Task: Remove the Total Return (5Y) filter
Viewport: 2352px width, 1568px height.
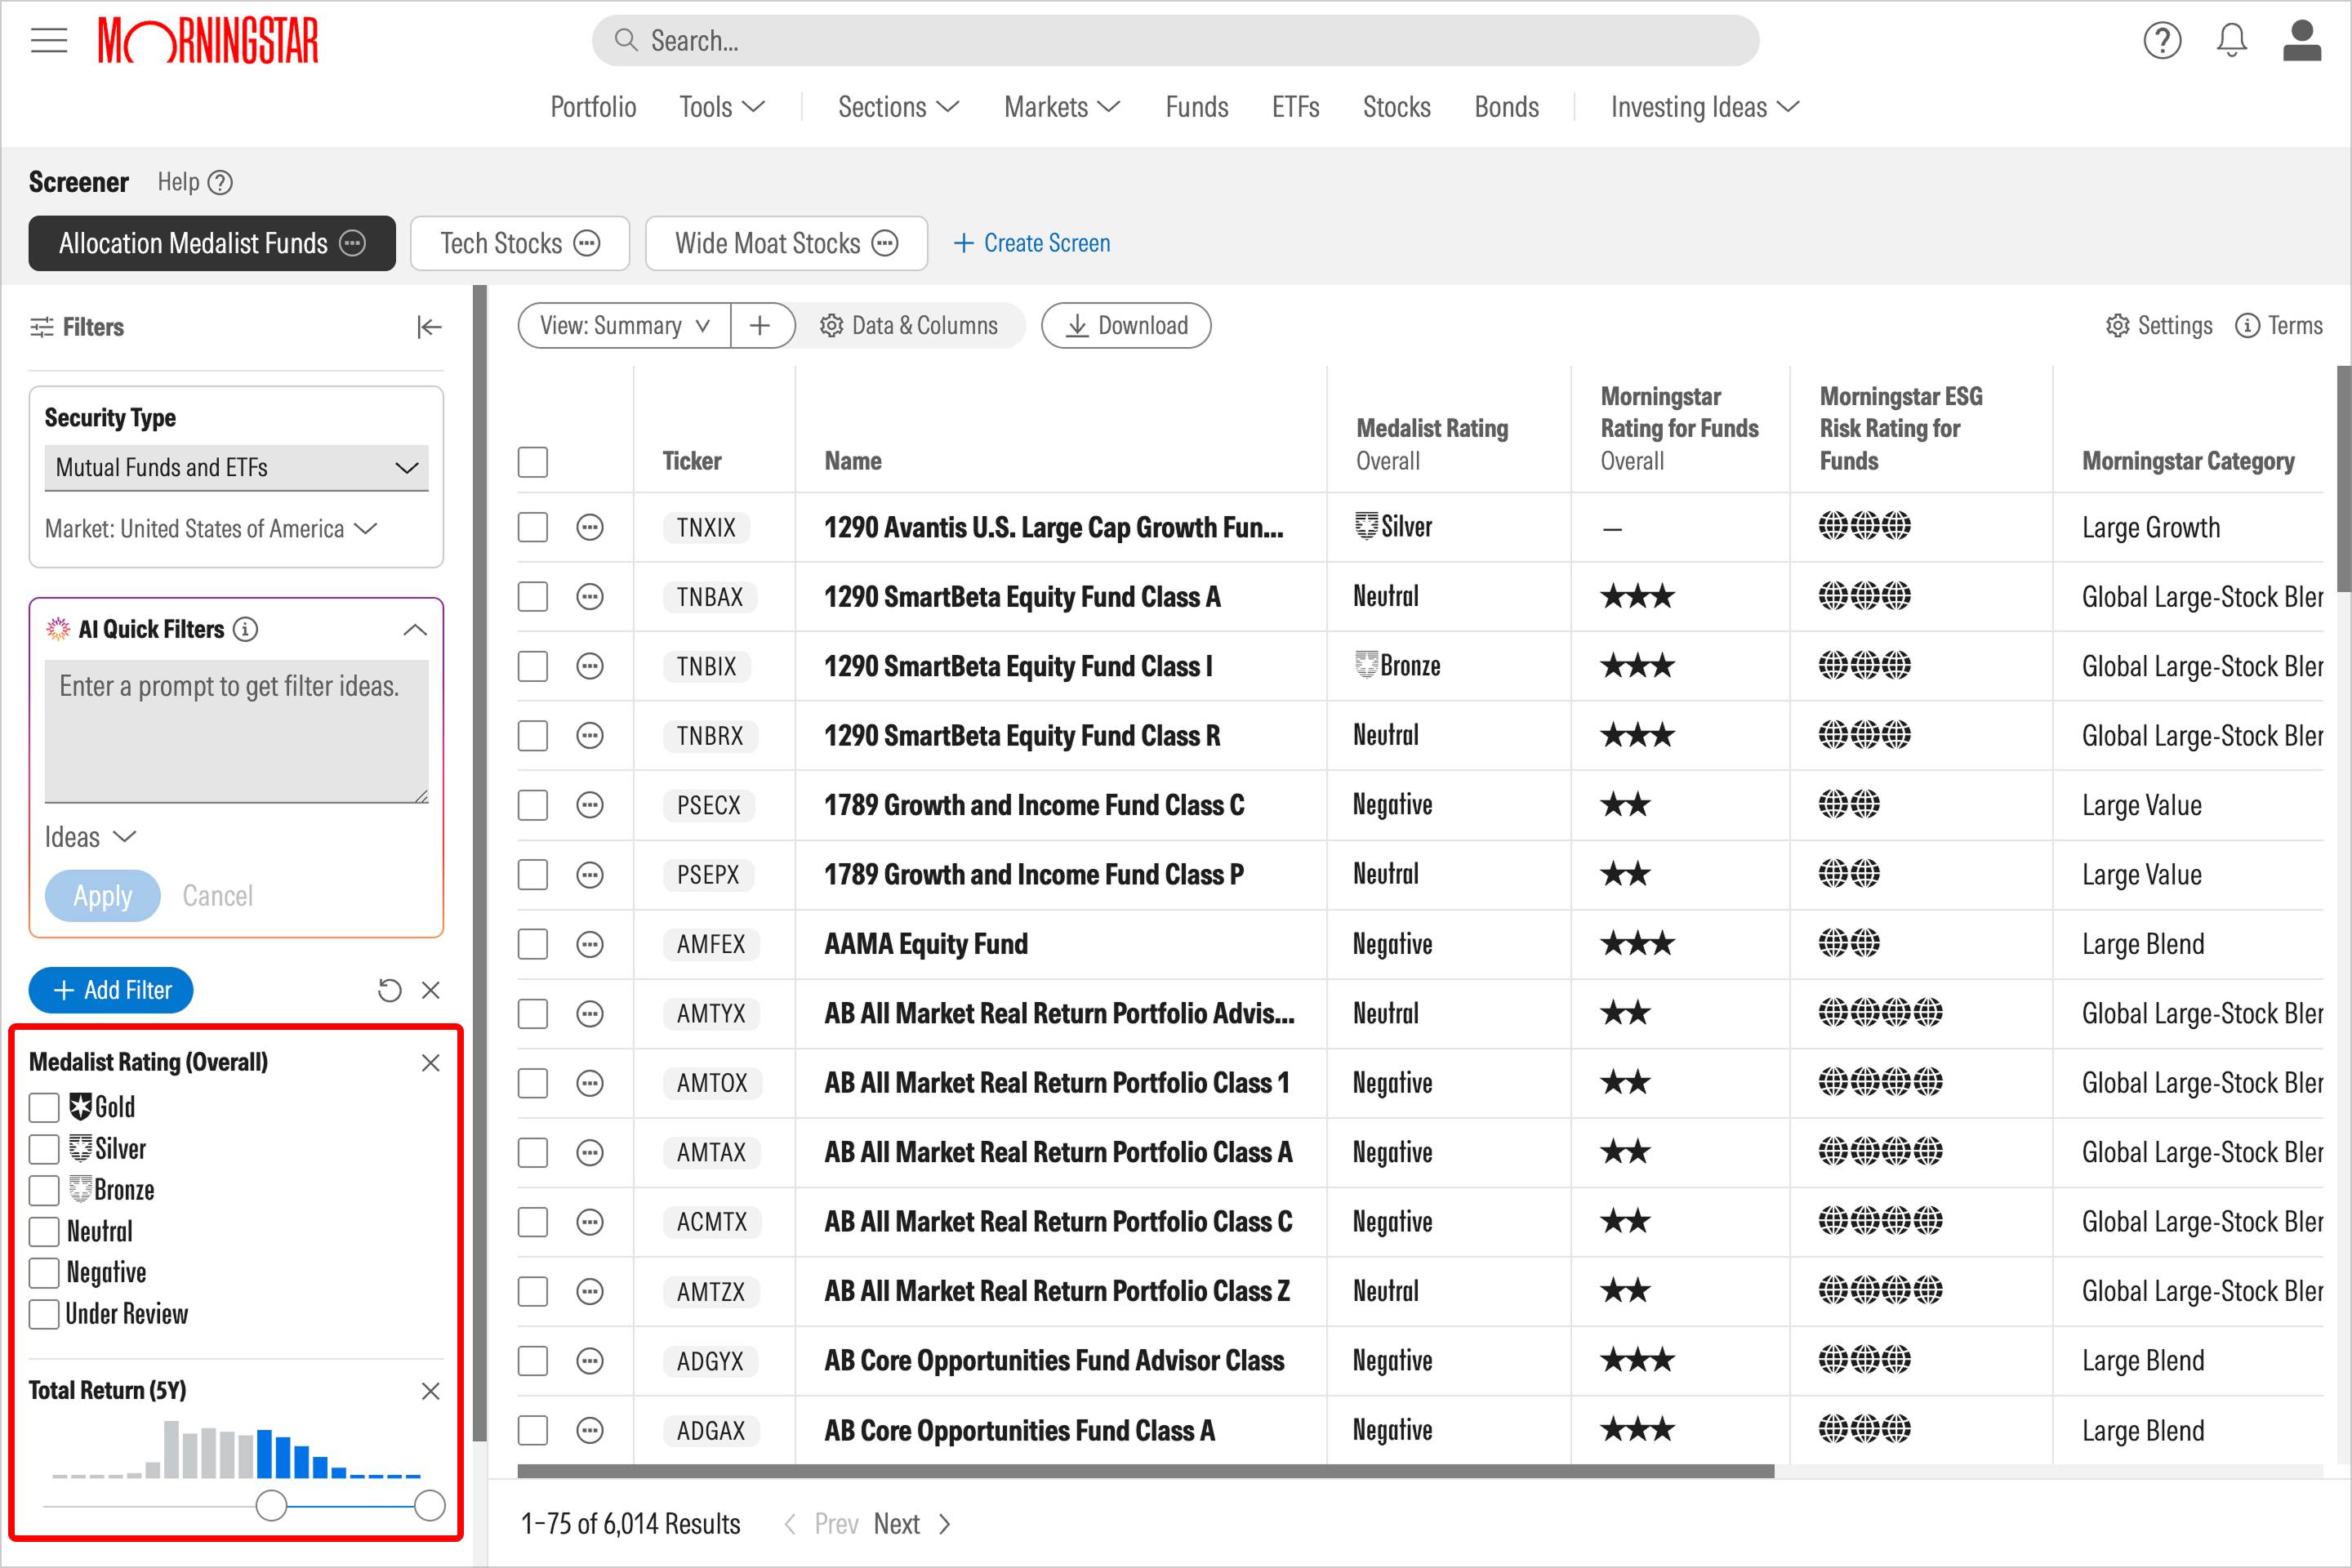Action: (x=431, y=1391)
